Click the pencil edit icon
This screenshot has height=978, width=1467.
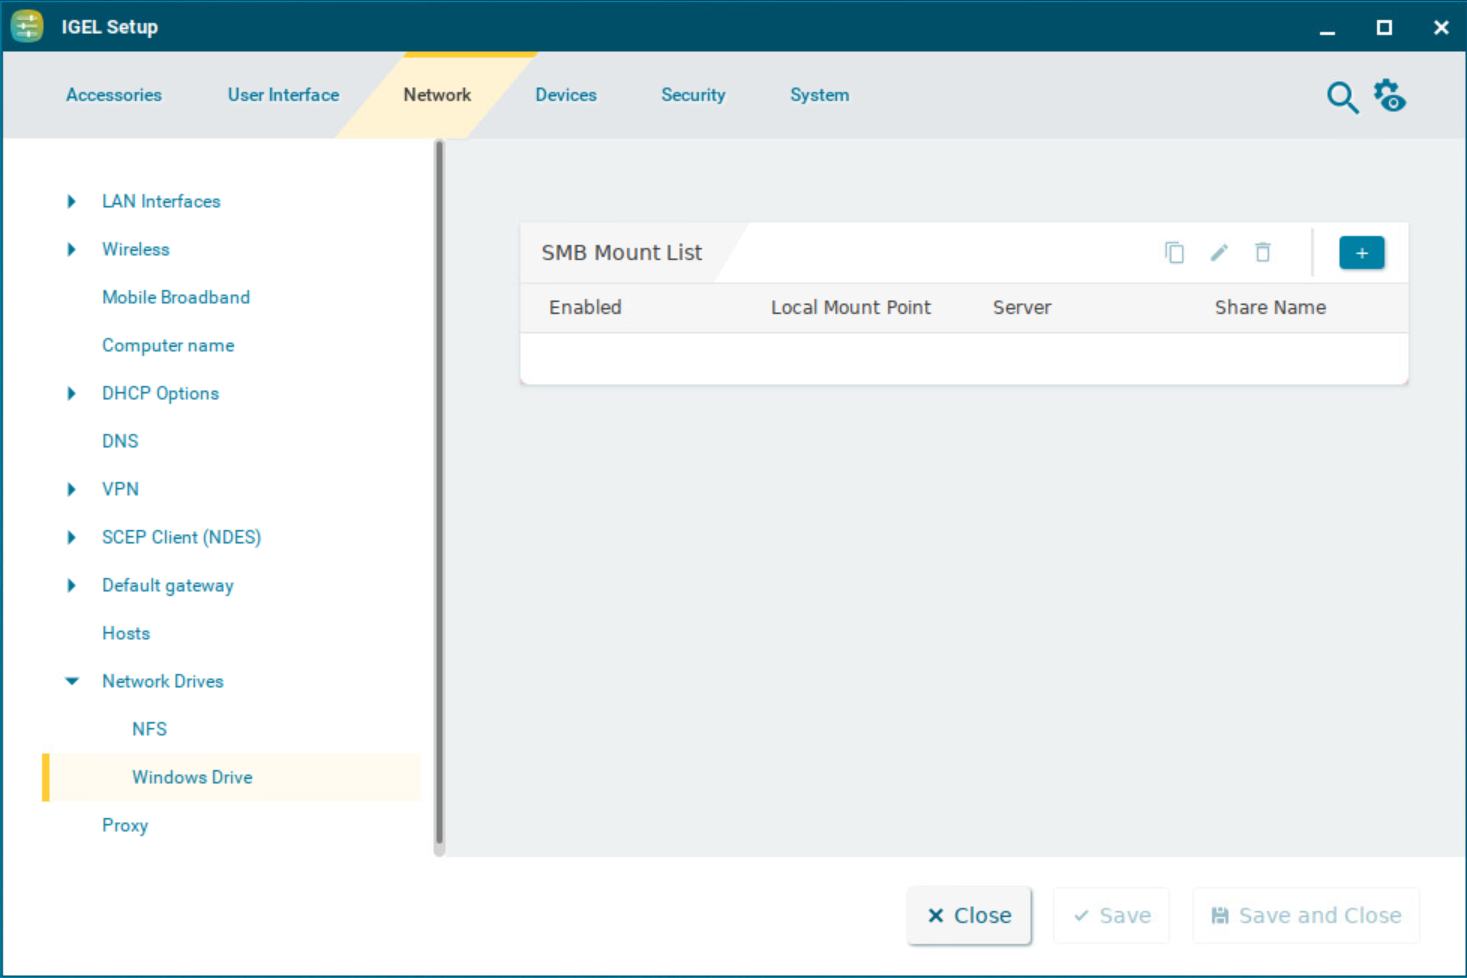1218,253
